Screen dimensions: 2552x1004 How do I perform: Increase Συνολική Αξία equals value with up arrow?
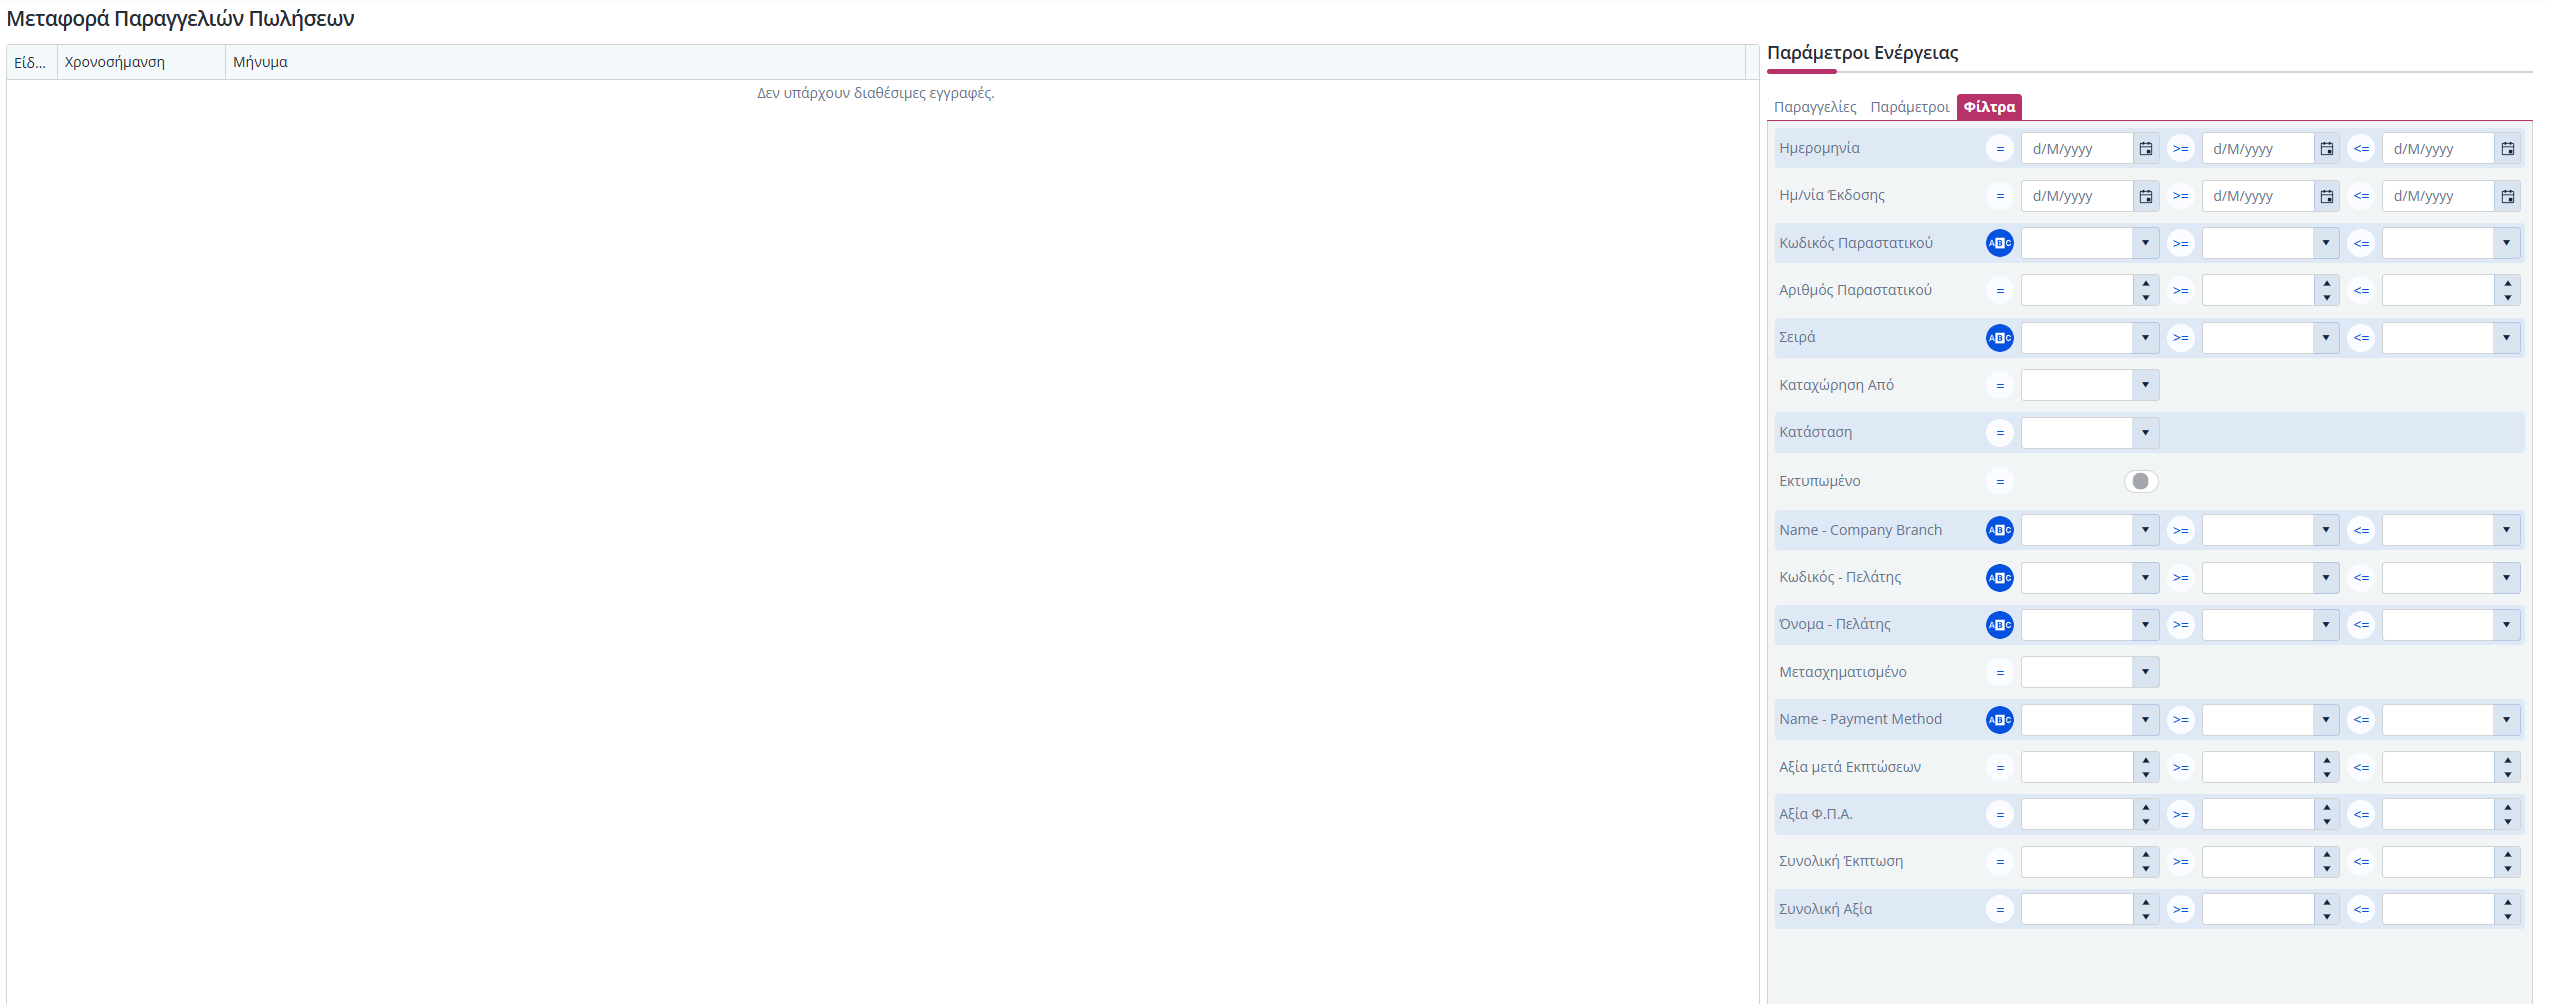pyautogui.click(x=2146, y=903)
